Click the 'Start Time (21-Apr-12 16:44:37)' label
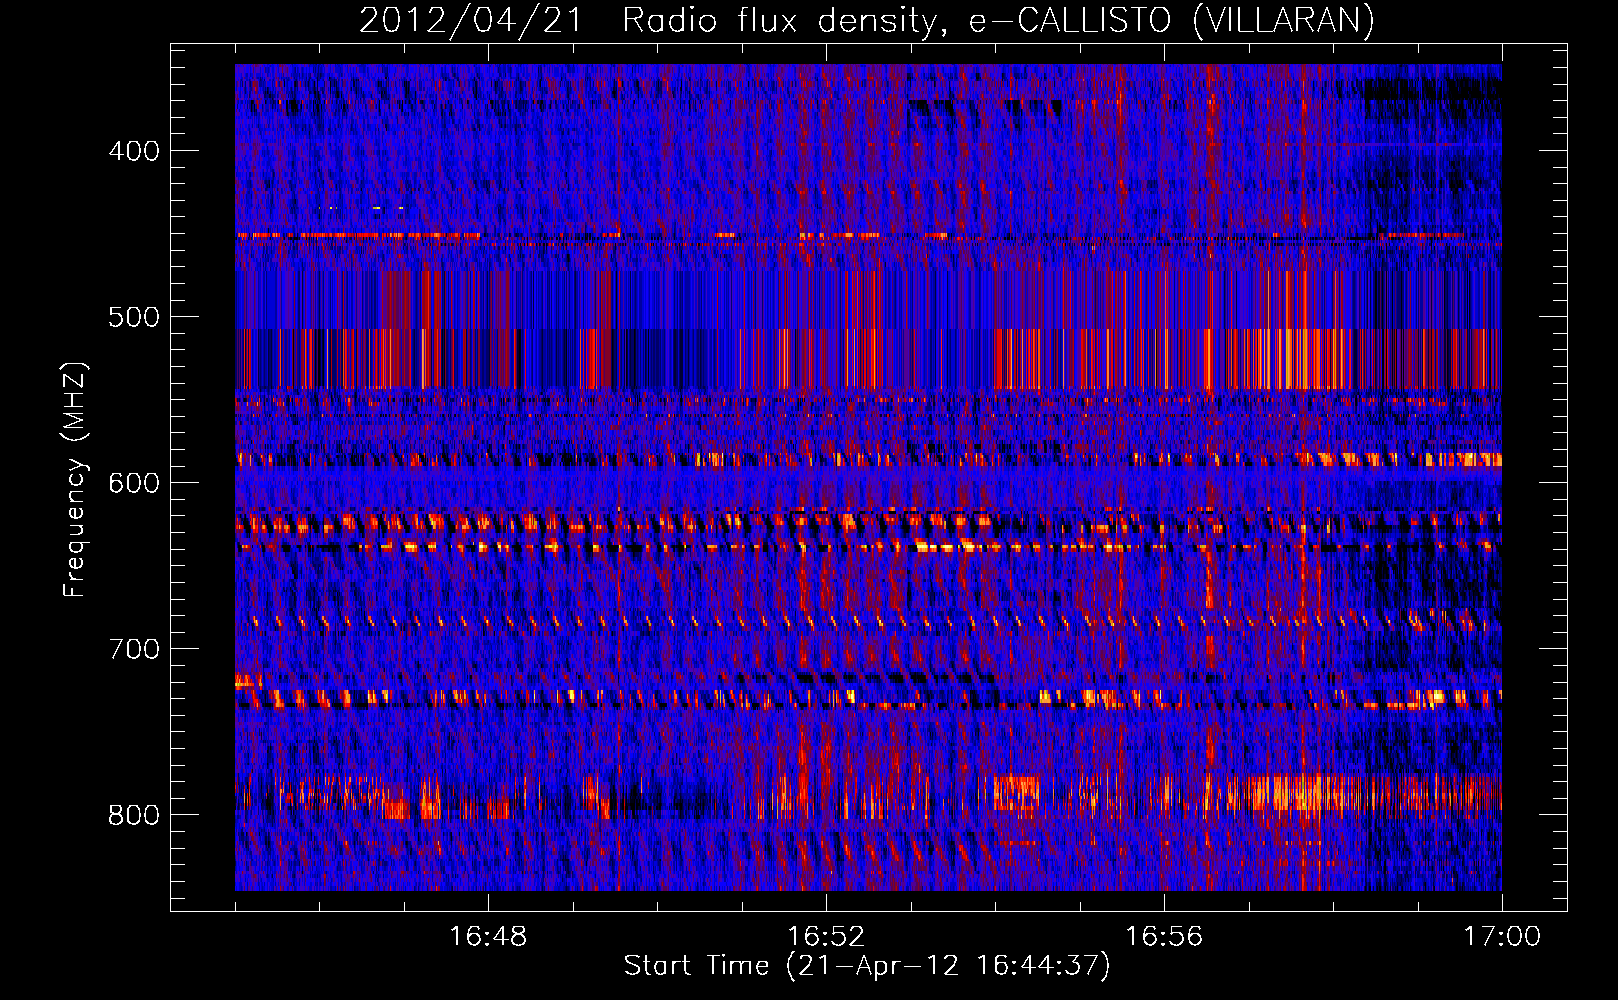 tap(867, 966)
